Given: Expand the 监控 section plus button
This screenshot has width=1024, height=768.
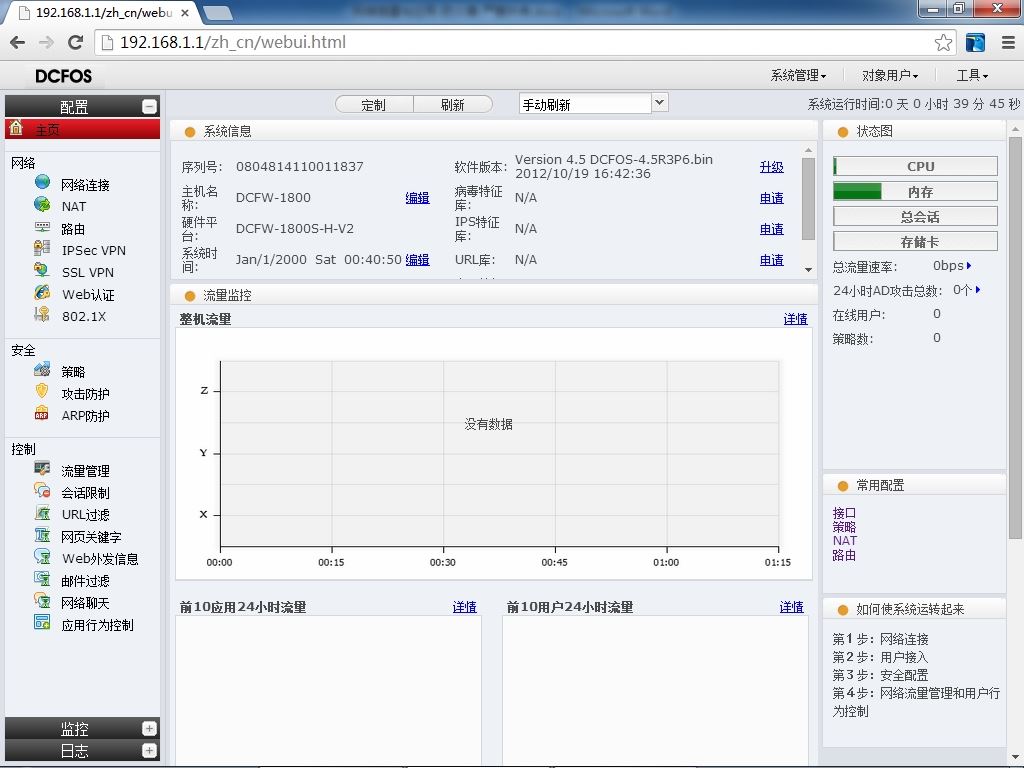Looking at the screenshot, I should pos(150,728).
